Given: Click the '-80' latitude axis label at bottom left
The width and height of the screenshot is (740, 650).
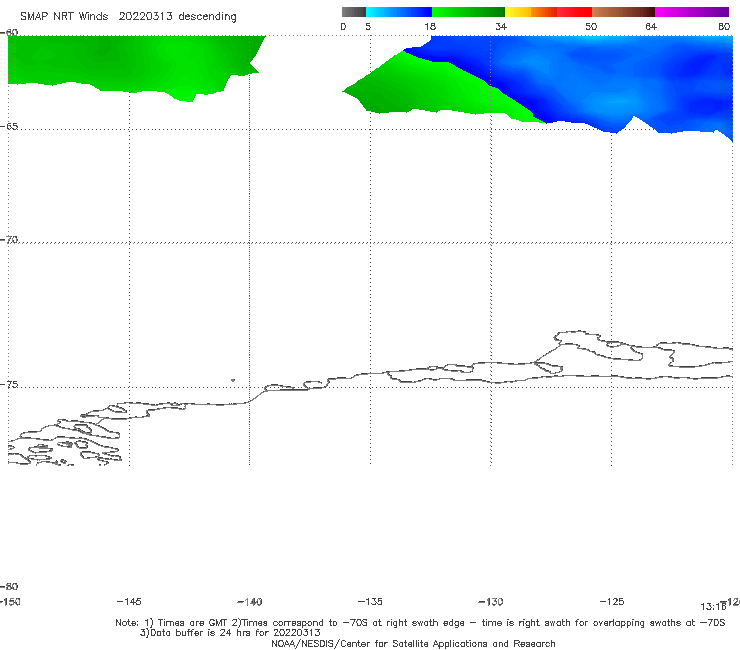Looking at the screenshot, I should (9, 586).
